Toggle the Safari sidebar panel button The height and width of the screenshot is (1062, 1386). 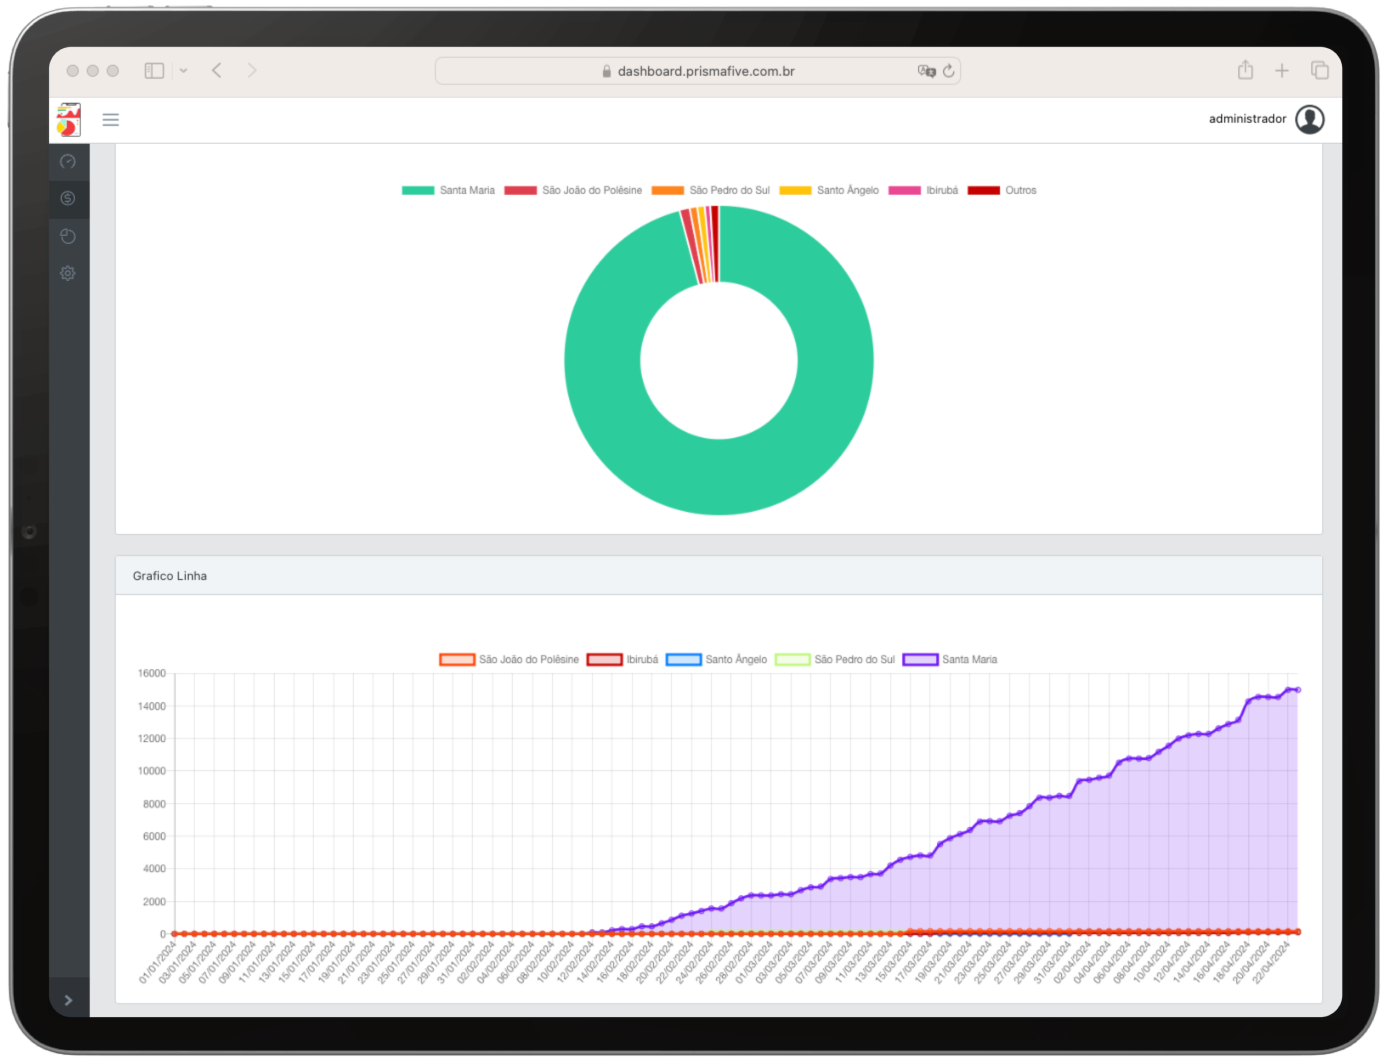(x=154, y=71)
